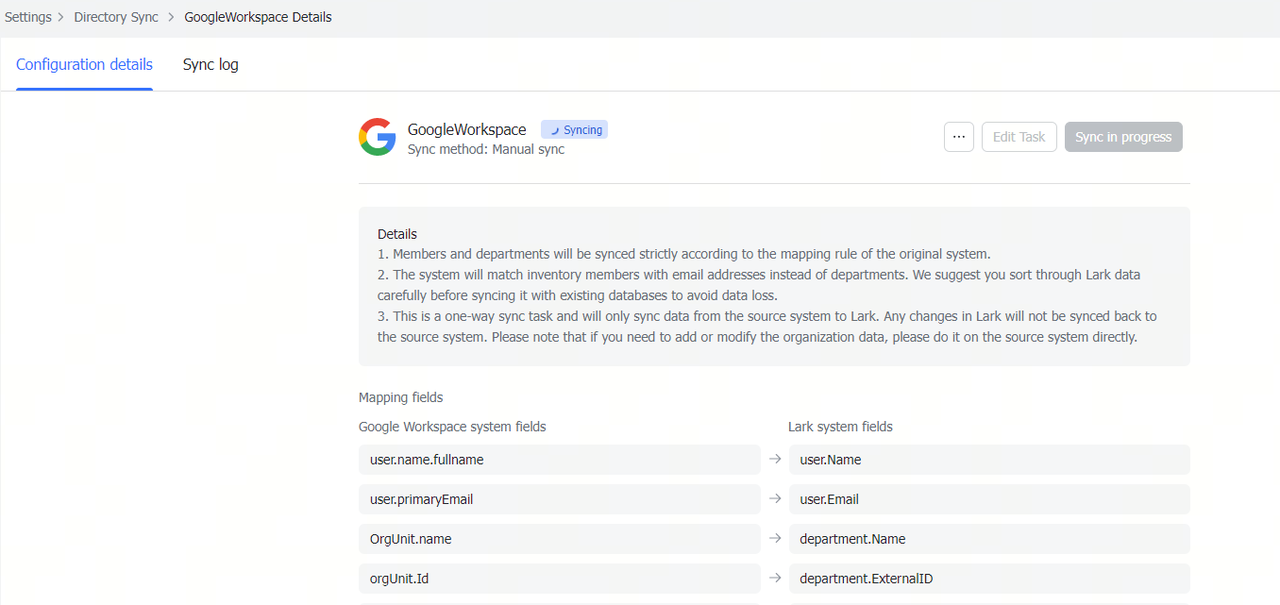
Task: Click the 'Google Workspace system fields' column header
Action: [x=452, y=427]
